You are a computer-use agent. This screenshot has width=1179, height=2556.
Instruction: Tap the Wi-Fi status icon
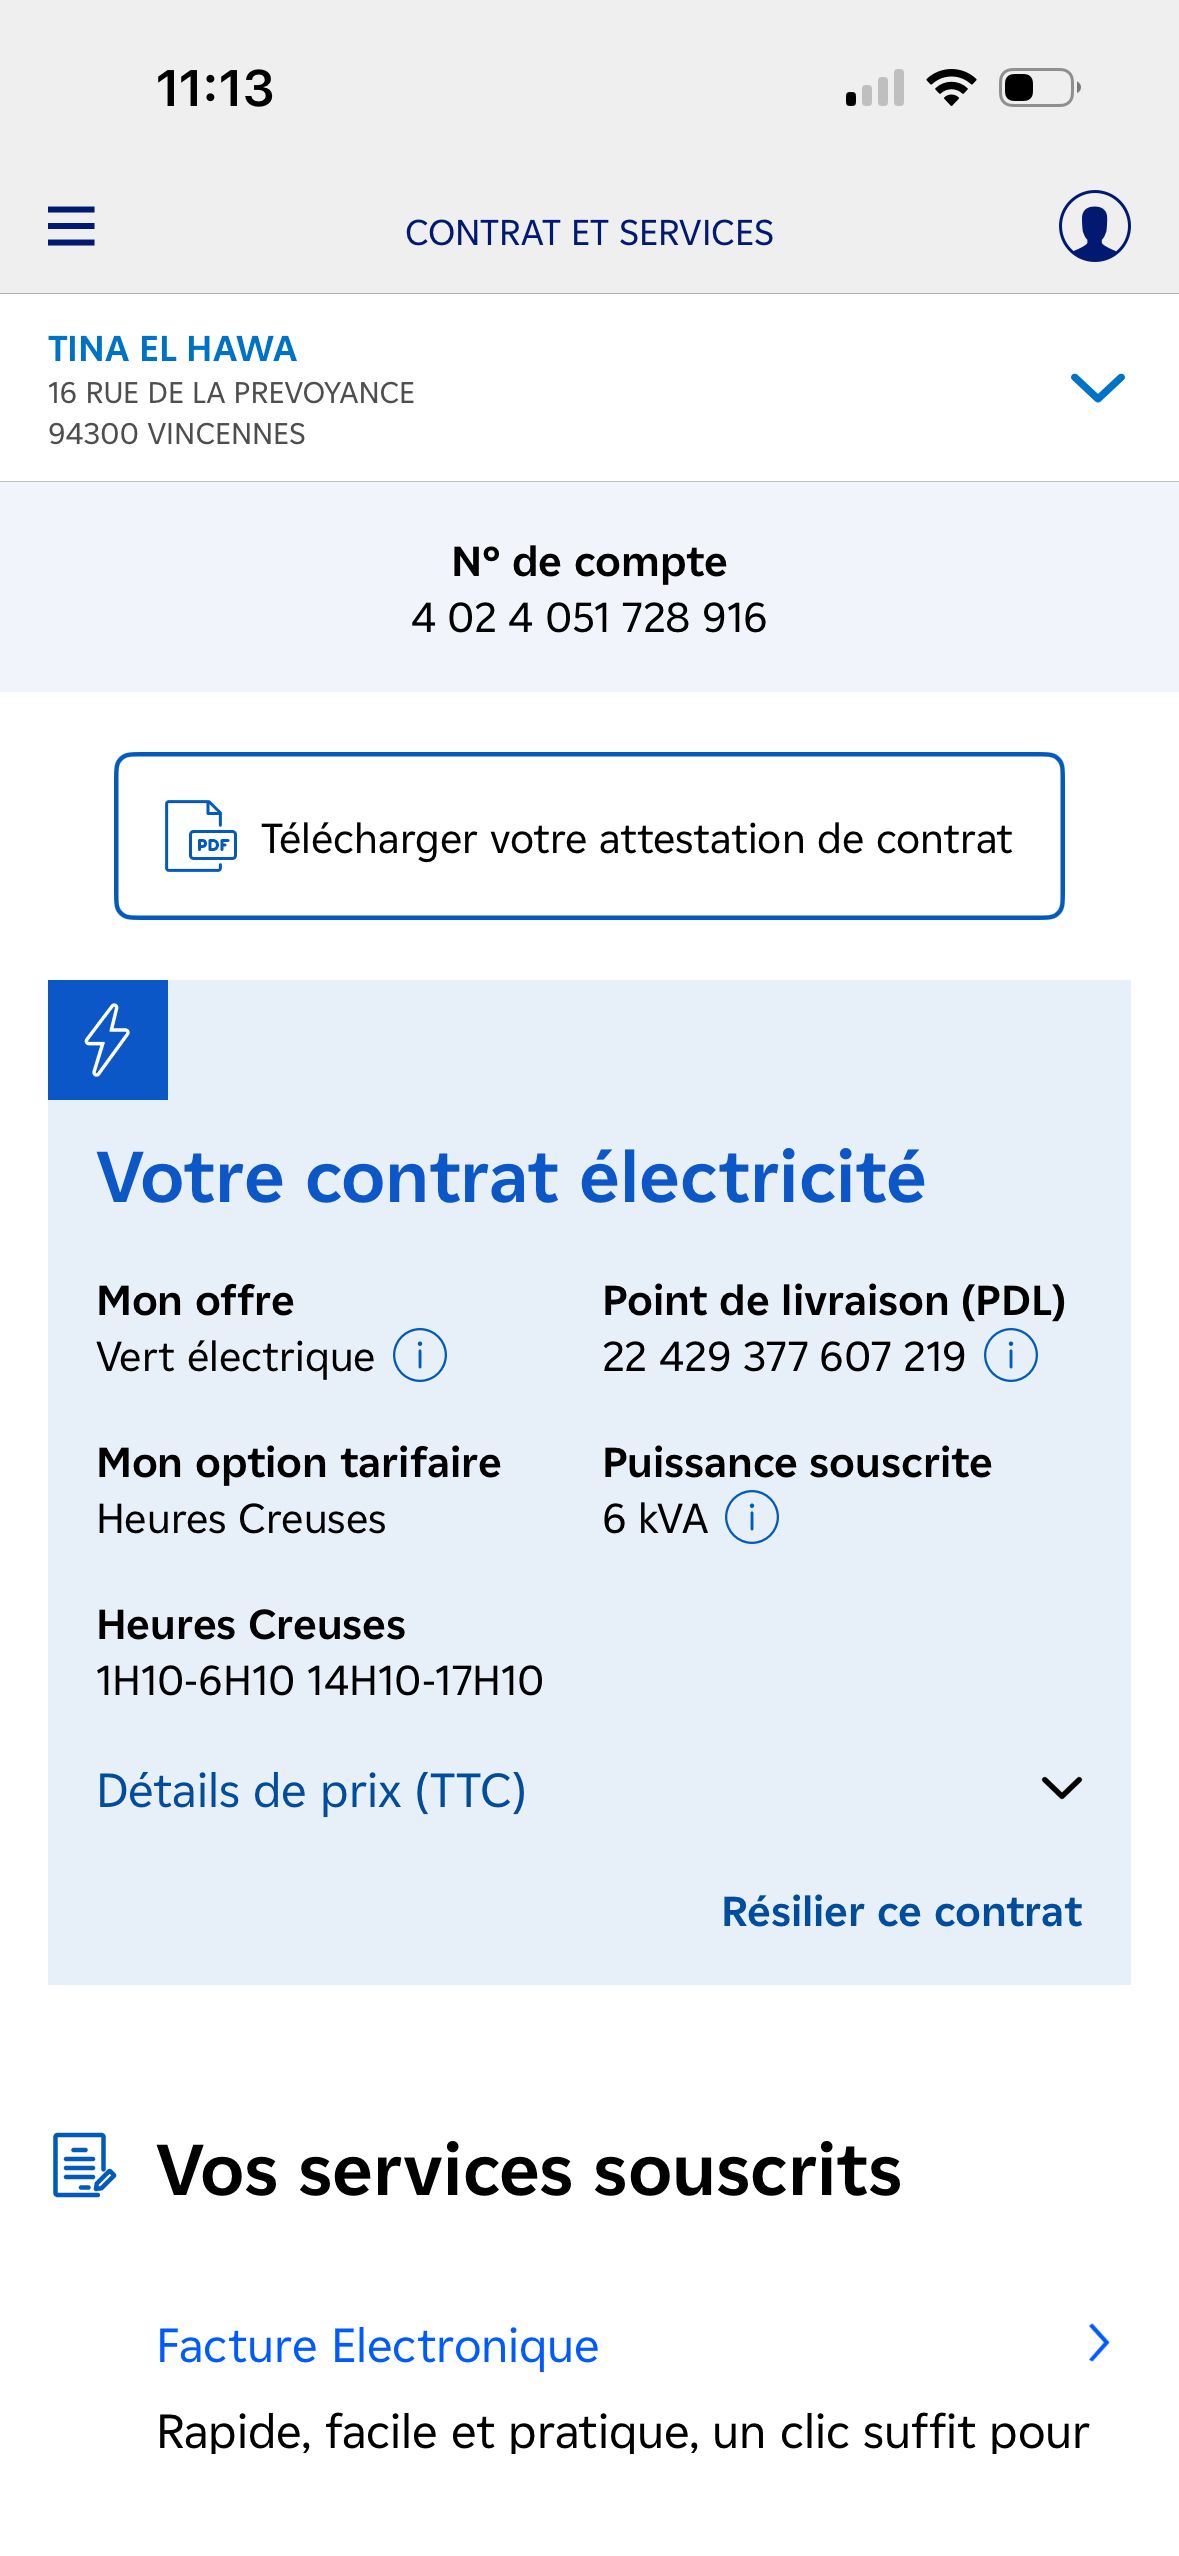tap(951, 88)
